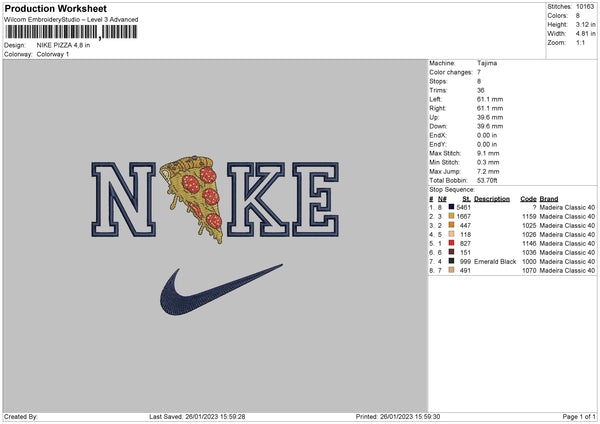This screenshot has height=424, width=600.
Task: Click the Machine value 'Tajima'
Action: tap(487, 63)
